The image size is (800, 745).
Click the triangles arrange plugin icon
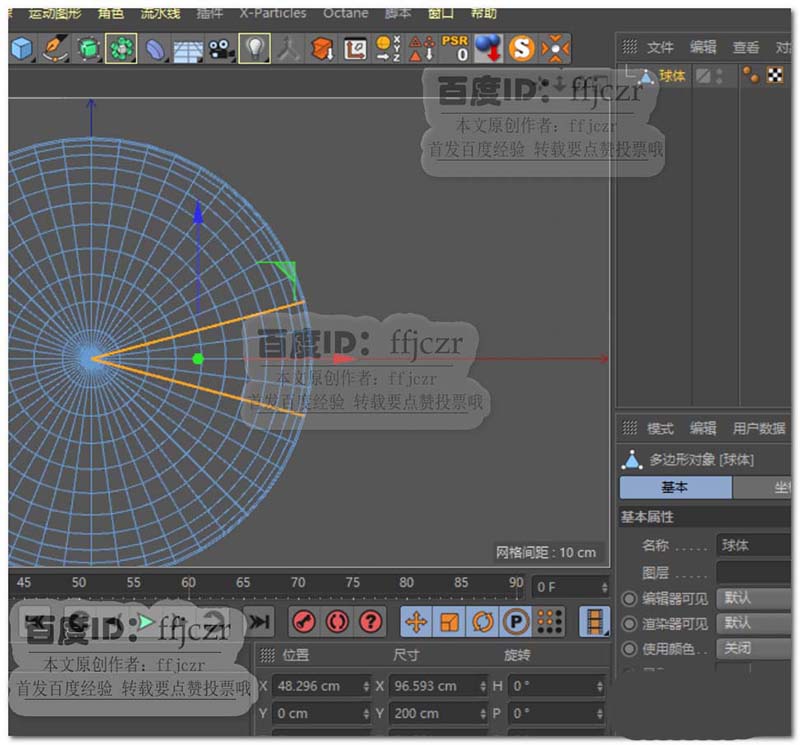point(421,49)
